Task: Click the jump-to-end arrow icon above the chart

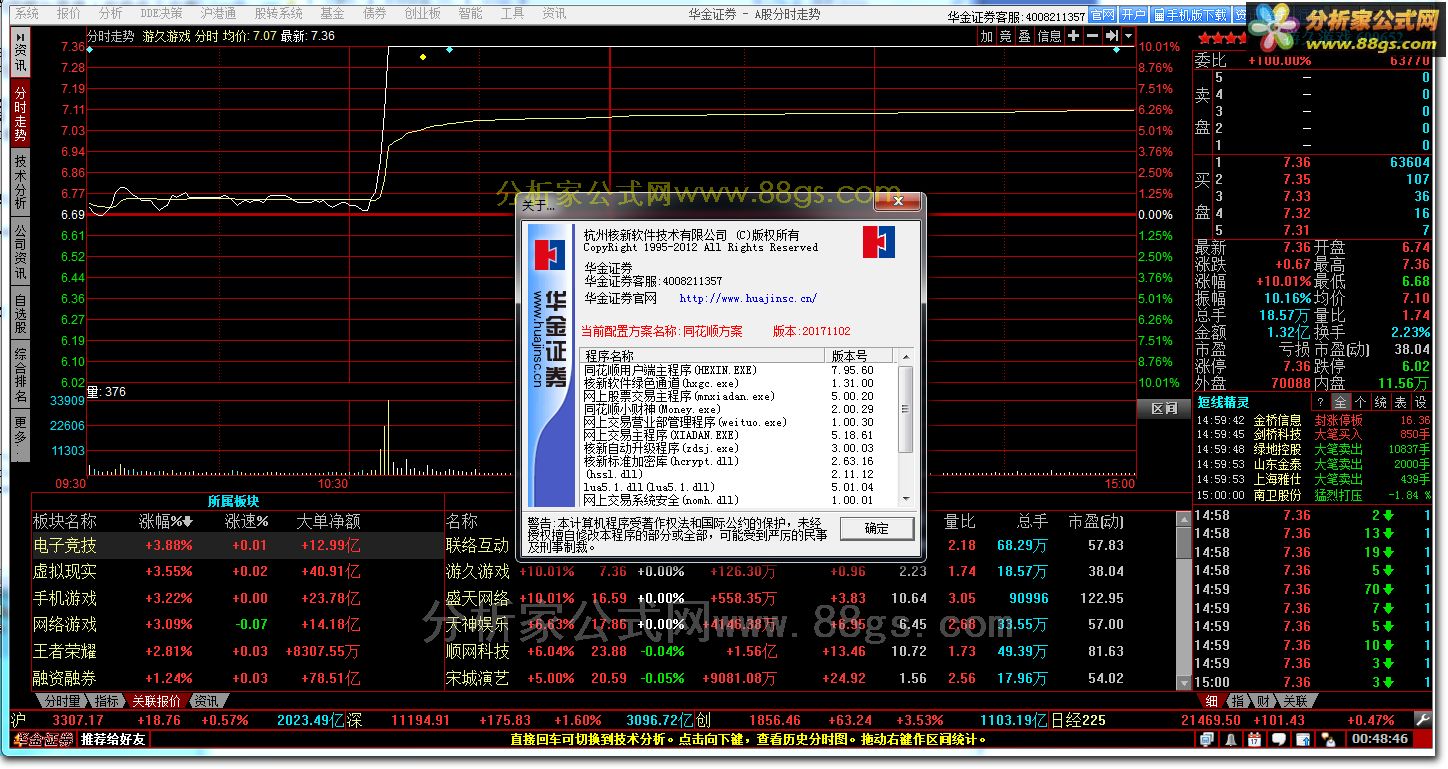Action: [x=1110, y=36]
